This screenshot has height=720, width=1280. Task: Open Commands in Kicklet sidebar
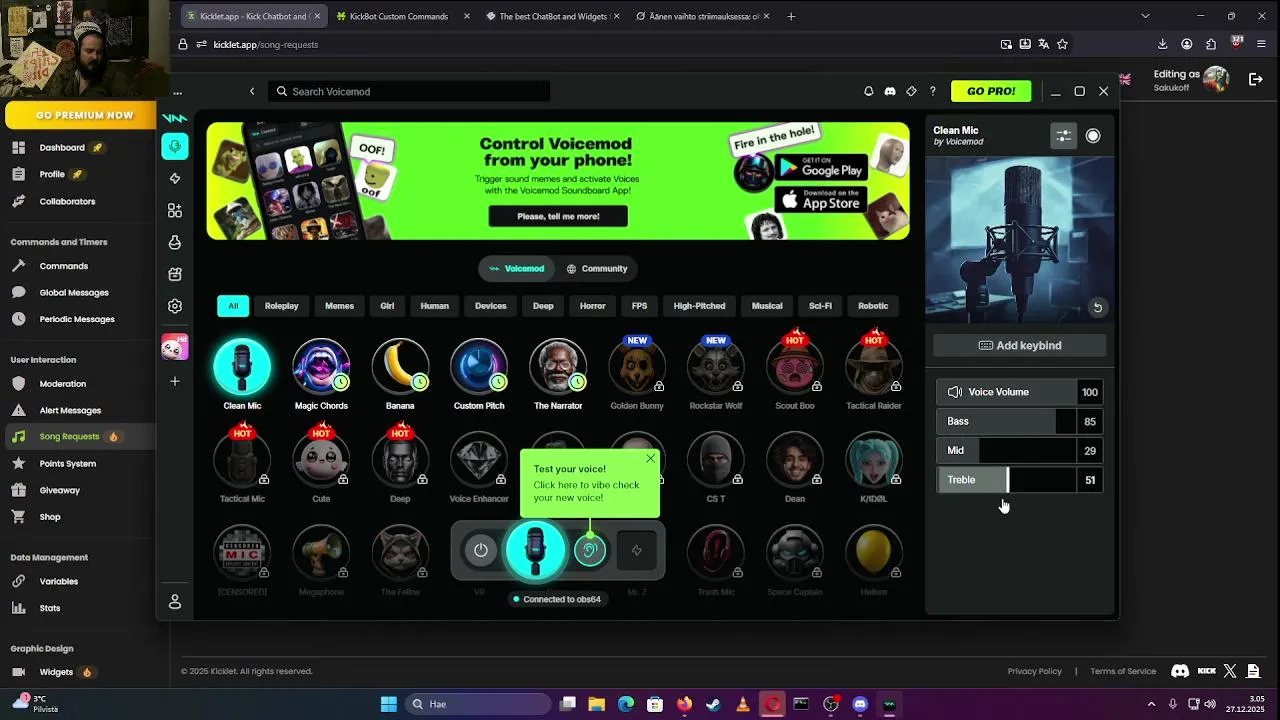tap(63, 266)
